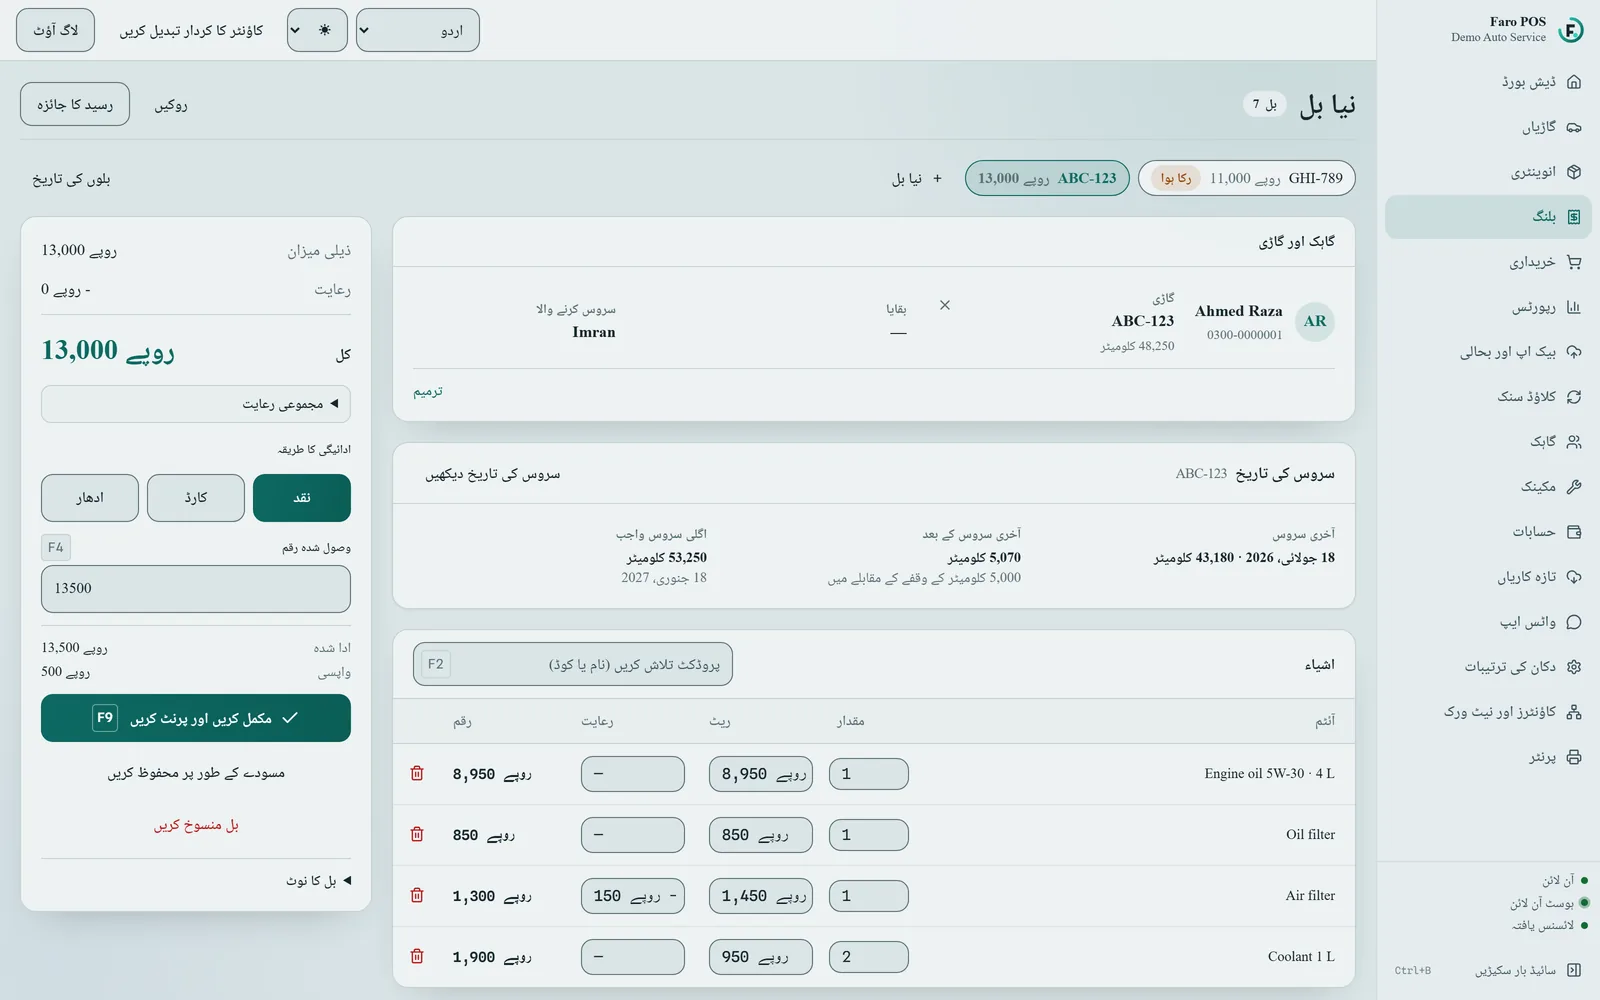
Task: Open the Cloud Sync icon
Action: point(1574,397)
